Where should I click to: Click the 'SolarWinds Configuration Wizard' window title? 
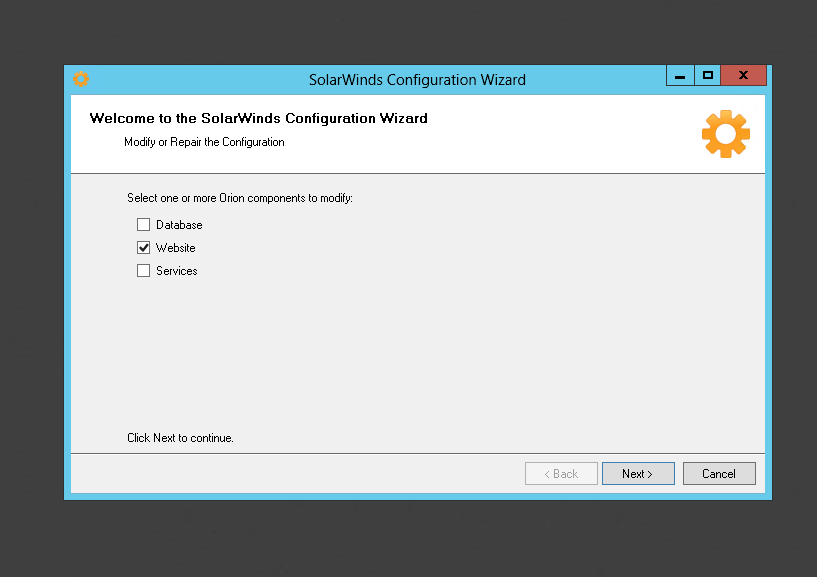417,80
